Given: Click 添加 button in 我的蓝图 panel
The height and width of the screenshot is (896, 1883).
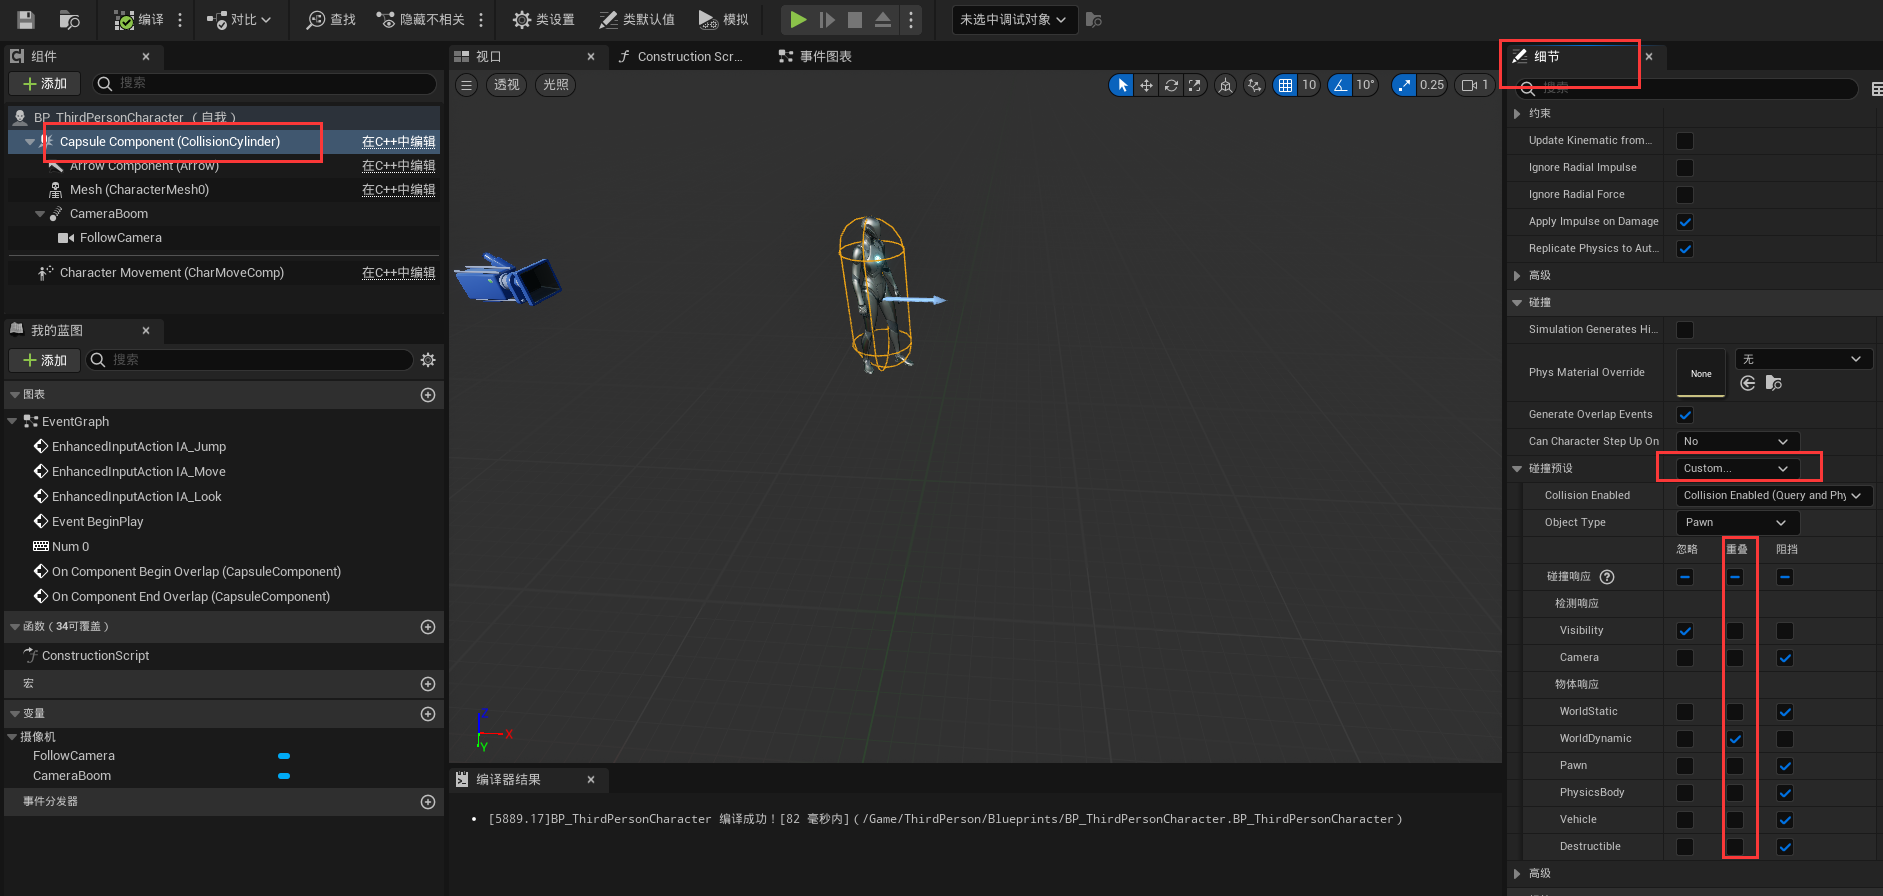Looking at the screenshot, I should click(45, 360).
